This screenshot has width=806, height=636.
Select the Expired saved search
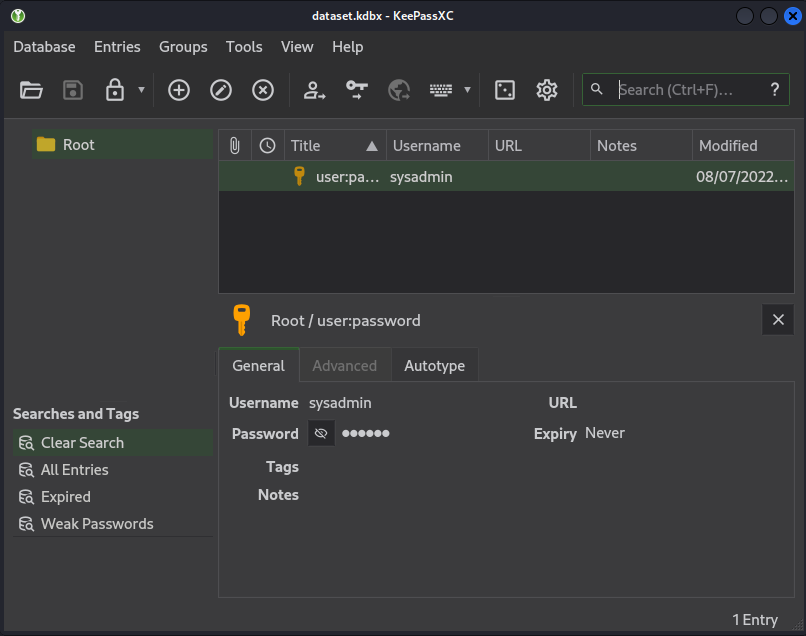(x=113, y=497)
